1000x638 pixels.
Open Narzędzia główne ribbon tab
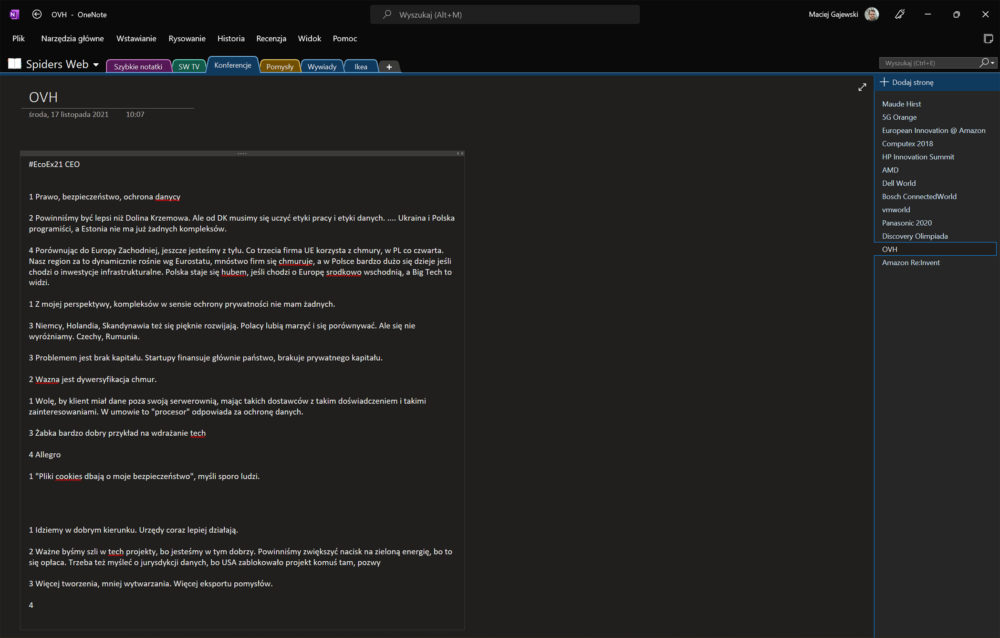point(72,38)
